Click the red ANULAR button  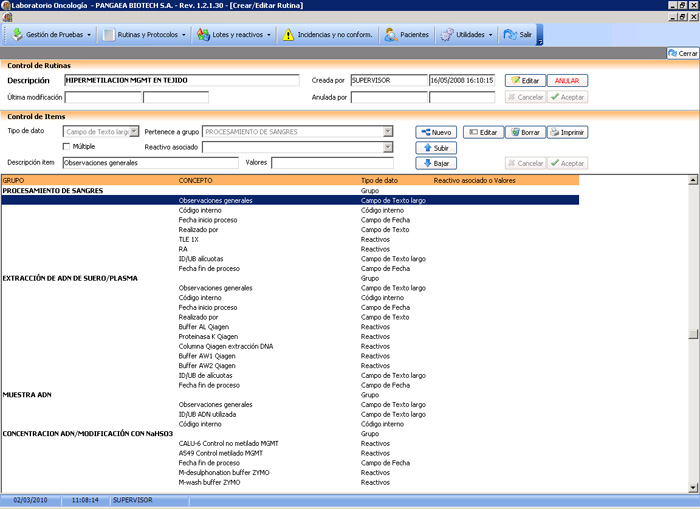point(567,80)
